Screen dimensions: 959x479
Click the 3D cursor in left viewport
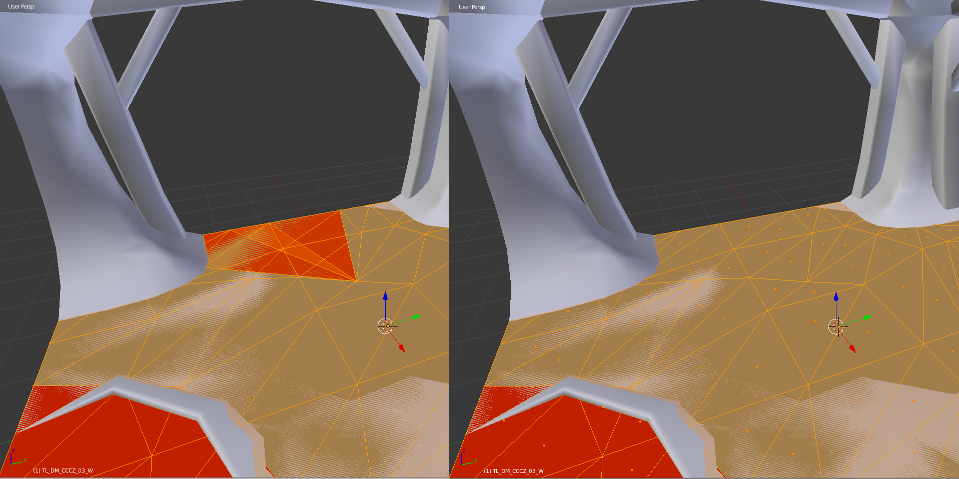(x=386, y=325)
